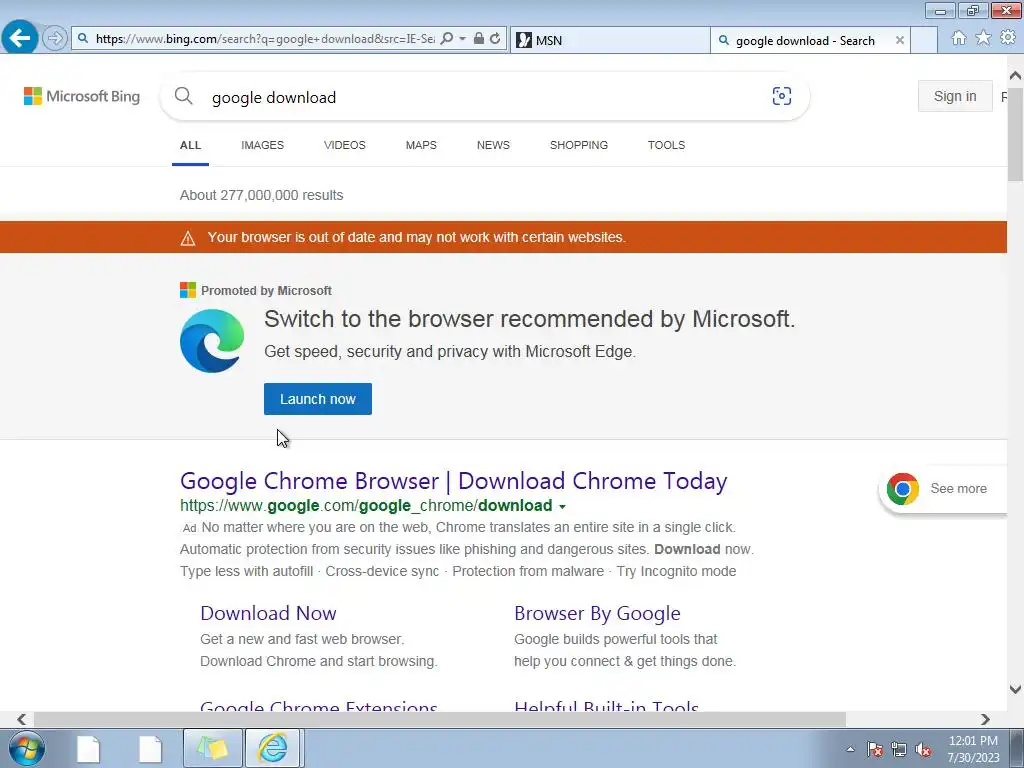
Task: Open the file explorer taskbar icon
Action: click(212, 748)
